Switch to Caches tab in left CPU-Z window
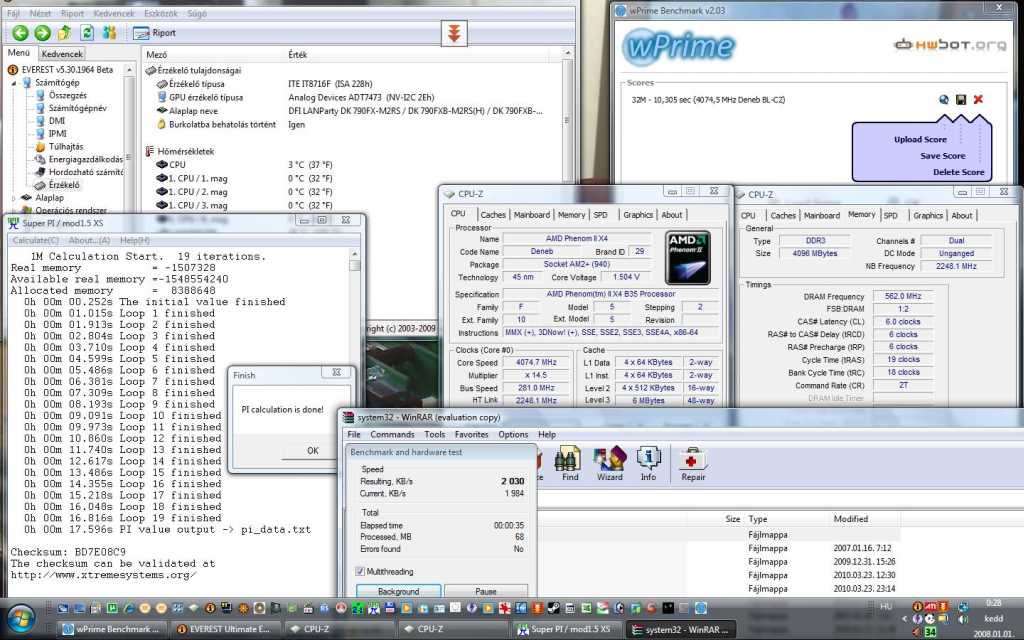Screen dimensions: 1024x640 tap(492, 215)
